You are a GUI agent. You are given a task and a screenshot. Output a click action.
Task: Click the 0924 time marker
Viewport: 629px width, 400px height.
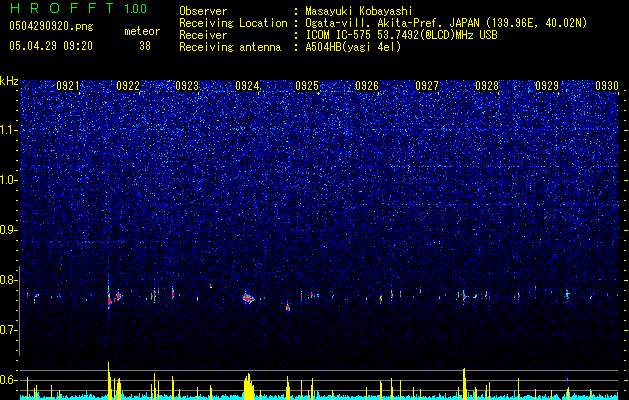tap(247, 86)
